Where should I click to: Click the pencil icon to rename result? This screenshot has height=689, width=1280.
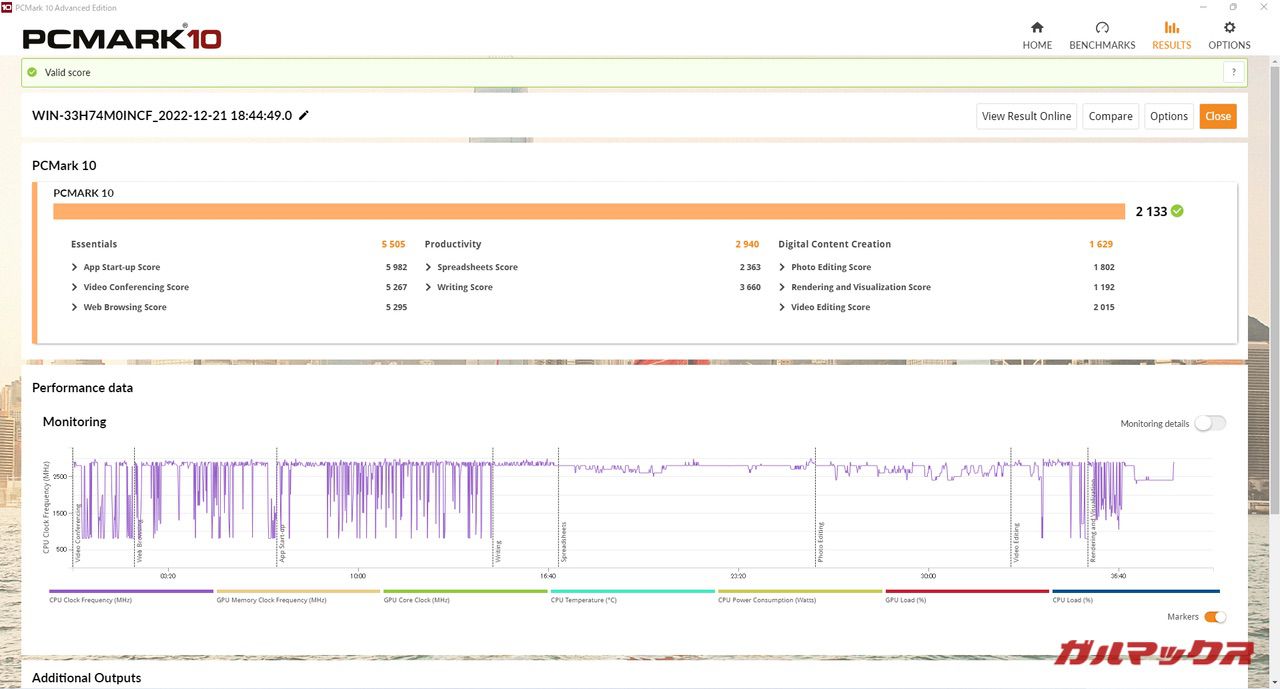point(304,115)
